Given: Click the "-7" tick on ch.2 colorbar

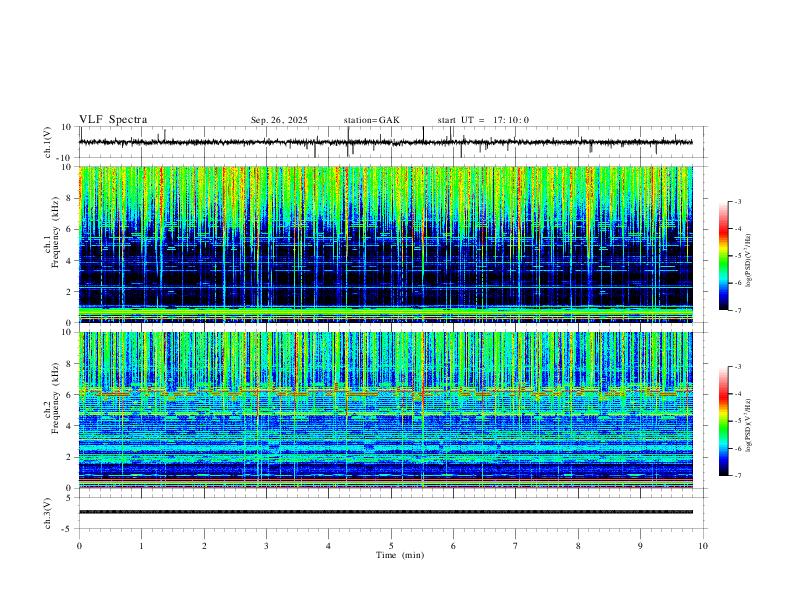Looking at the screenshot, I should (x=738, y=476).
